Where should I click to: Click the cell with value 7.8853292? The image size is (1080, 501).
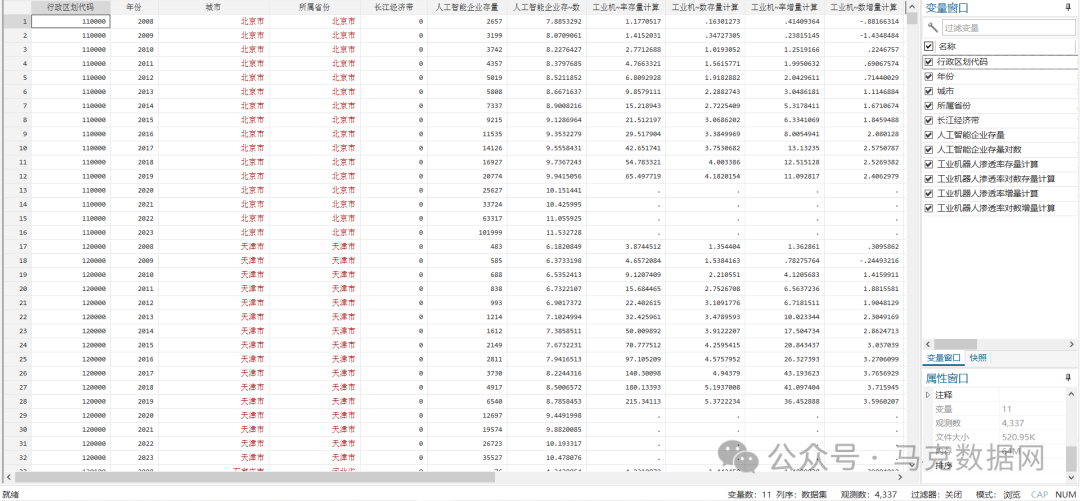[547, 21]
